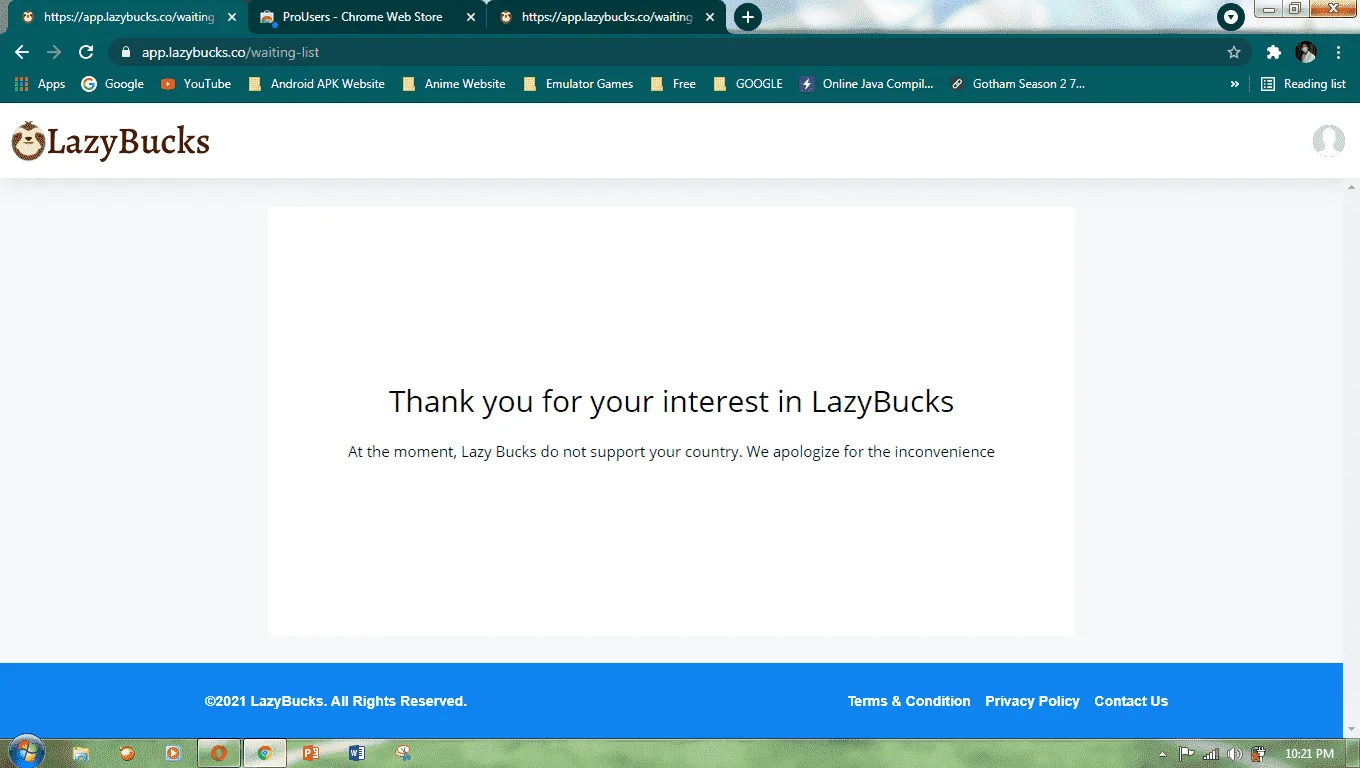Viewport: 1360px width, 768px height.
Task: Open the power plug tray icon
Action: pyautogui.click(x=1260, y=754)
